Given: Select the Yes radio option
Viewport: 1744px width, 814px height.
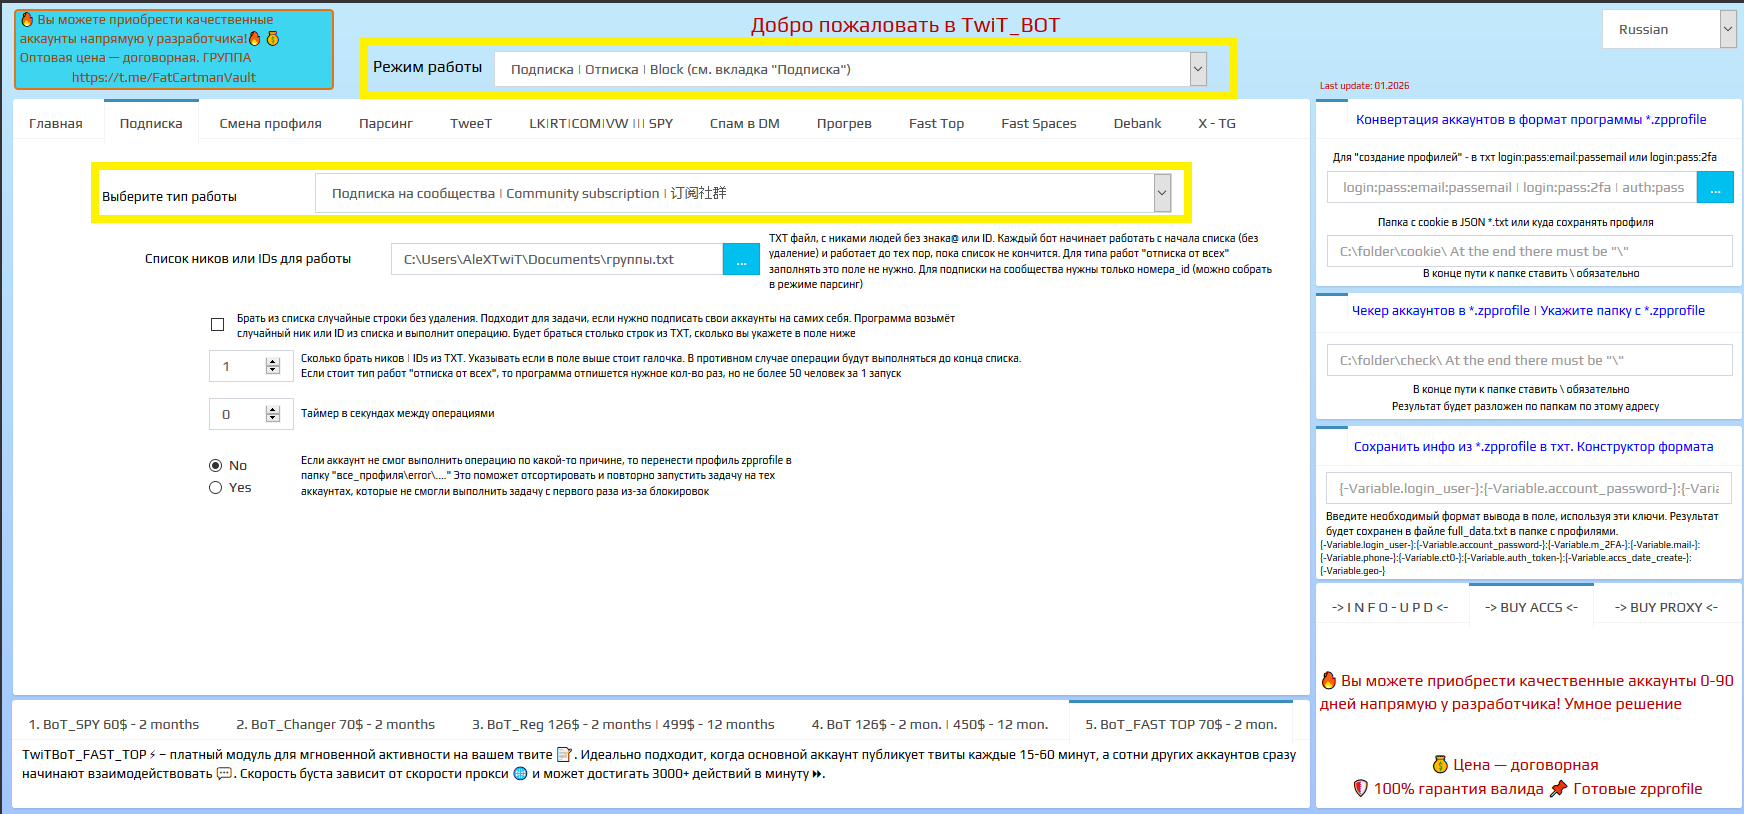Looking at the screenshot, I should point(215,488).
